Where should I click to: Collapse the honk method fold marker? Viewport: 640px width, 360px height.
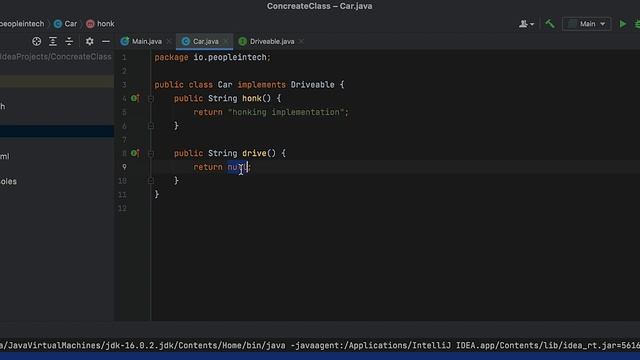151,98
